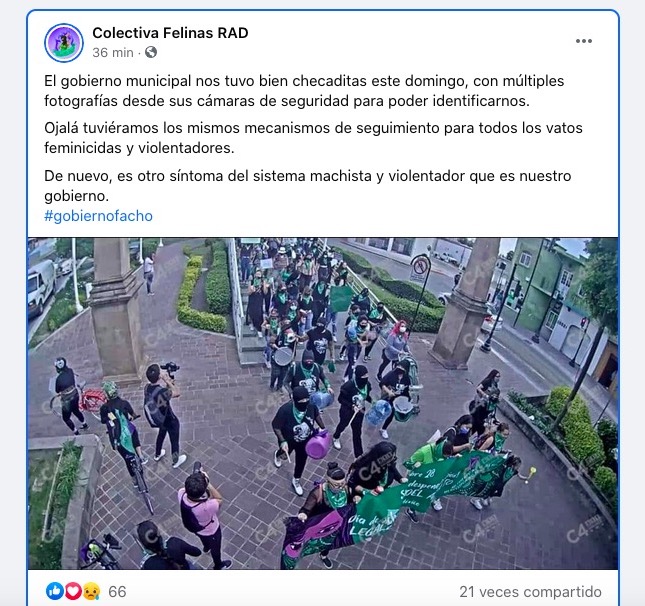View the 66 reactions count list
645x606 pixels.
[117, 592]
